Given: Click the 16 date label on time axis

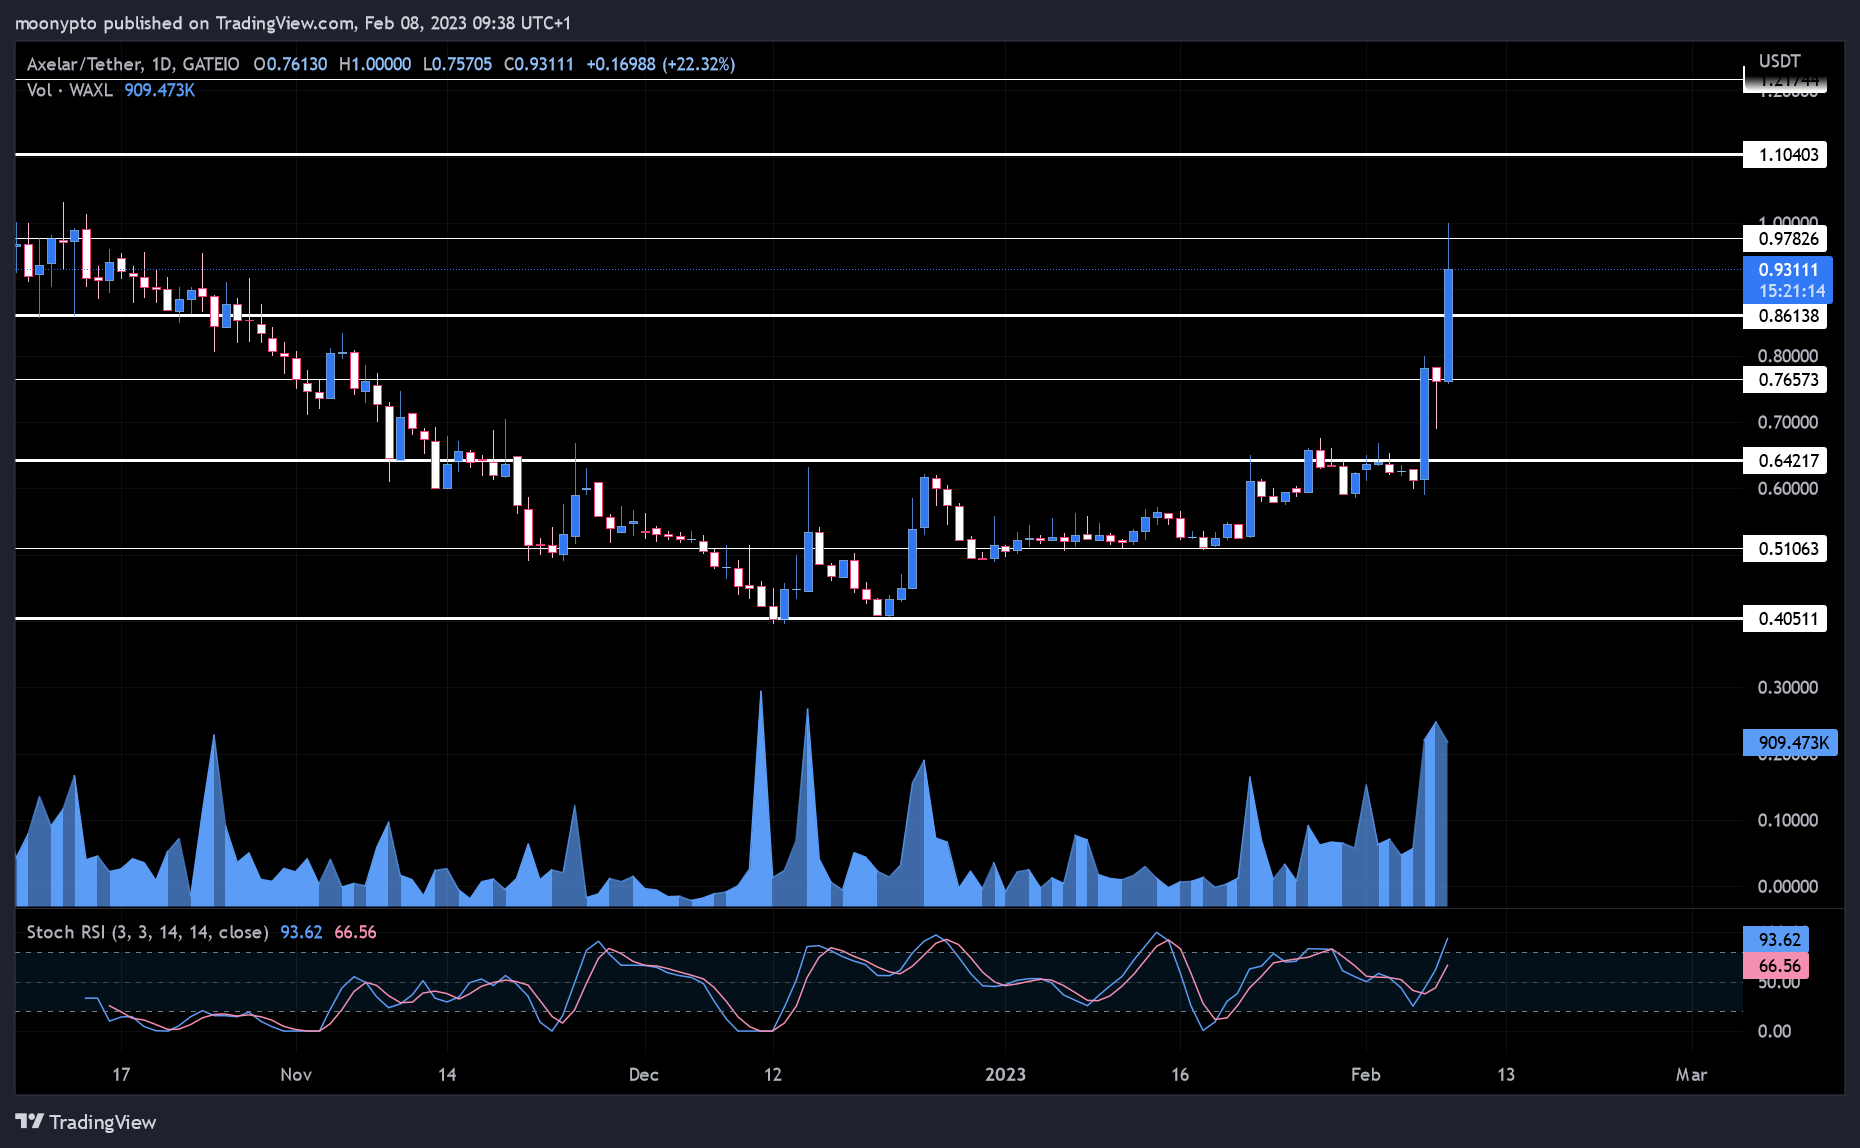Looking at the screenshot, I should tap(1180, 1075).
